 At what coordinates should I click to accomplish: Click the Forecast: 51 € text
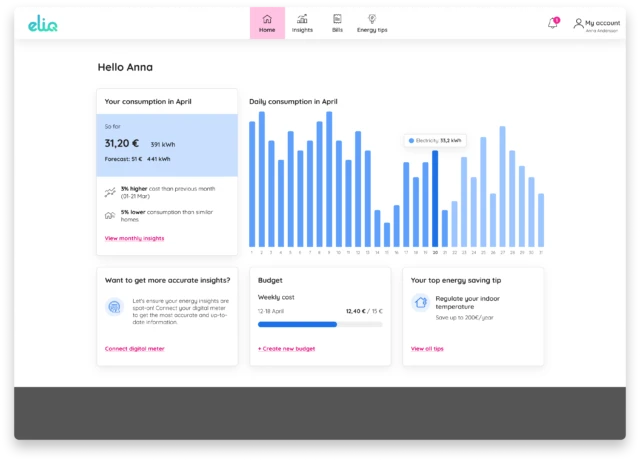click(123, 159)
